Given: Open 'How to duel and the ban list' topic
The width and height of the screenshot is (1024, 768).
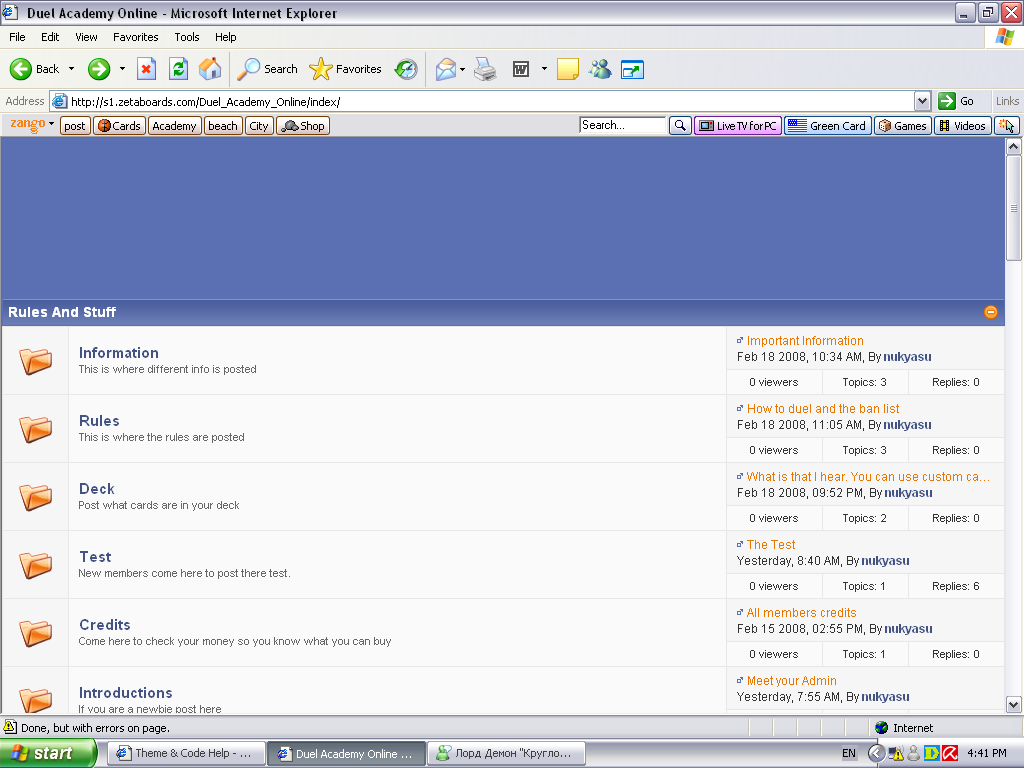Looking at the screenshot, I should [x=822, y=409].
